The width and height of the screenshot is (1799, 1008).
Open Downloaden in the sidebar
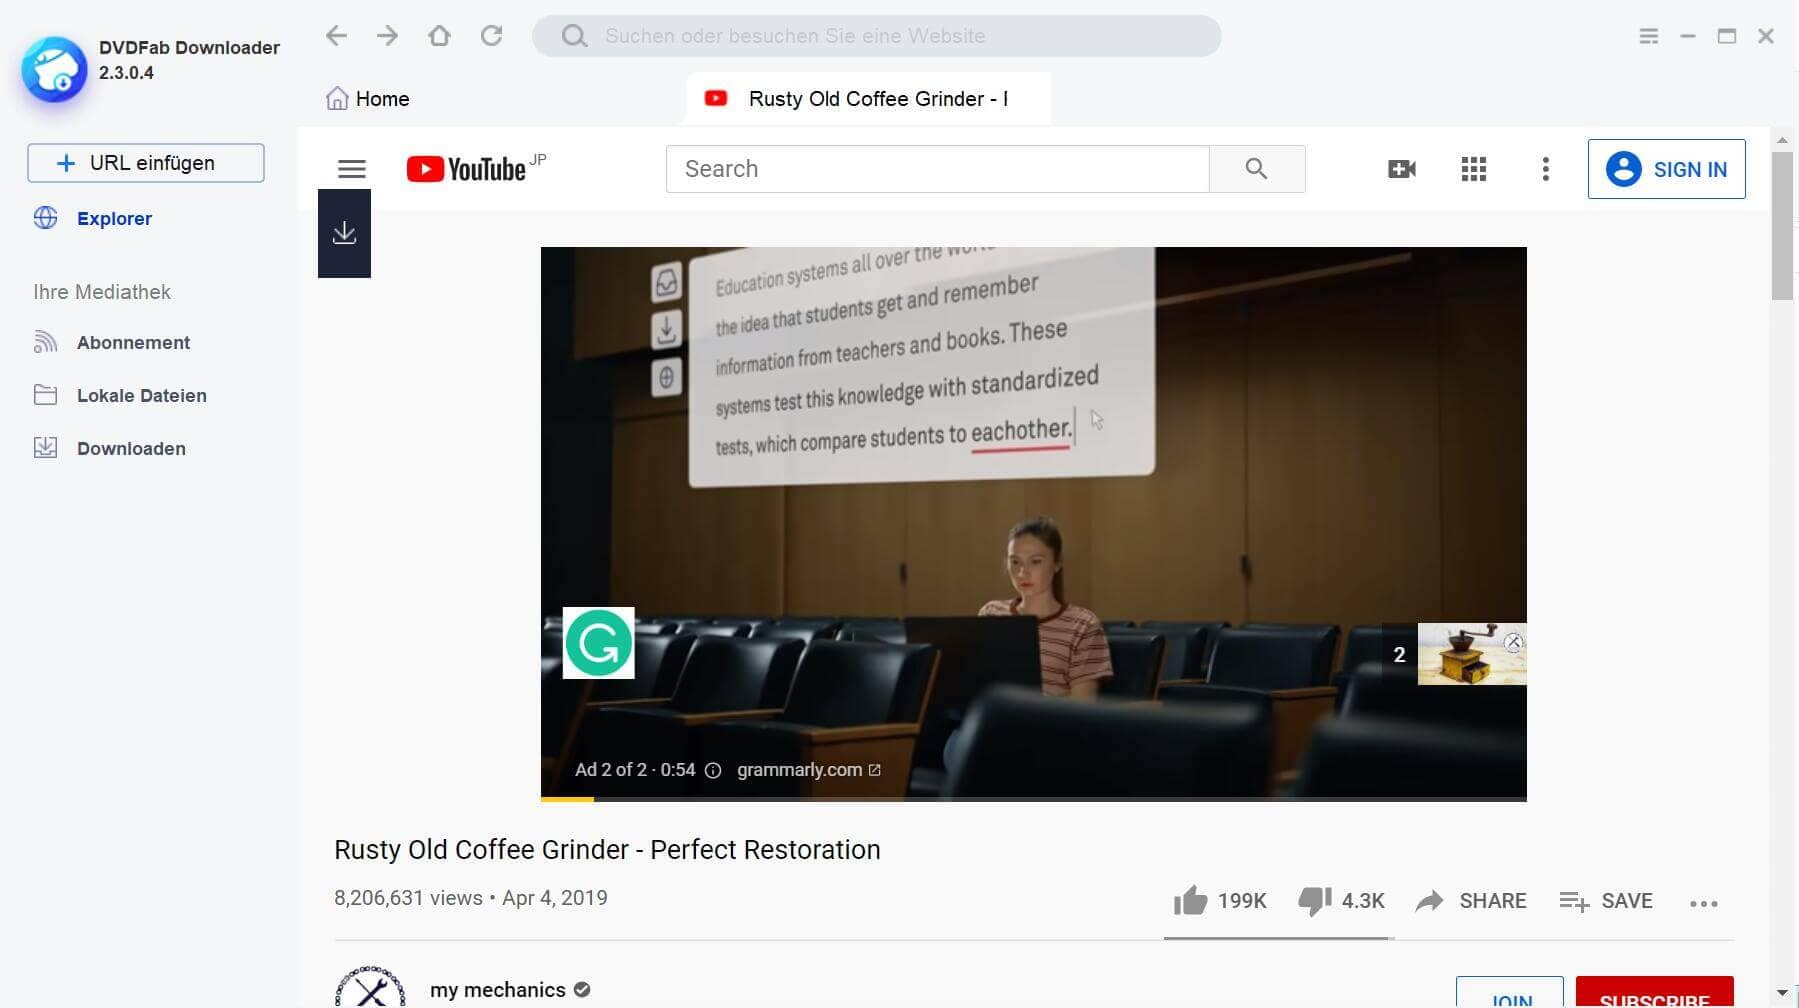pos(131,449)
